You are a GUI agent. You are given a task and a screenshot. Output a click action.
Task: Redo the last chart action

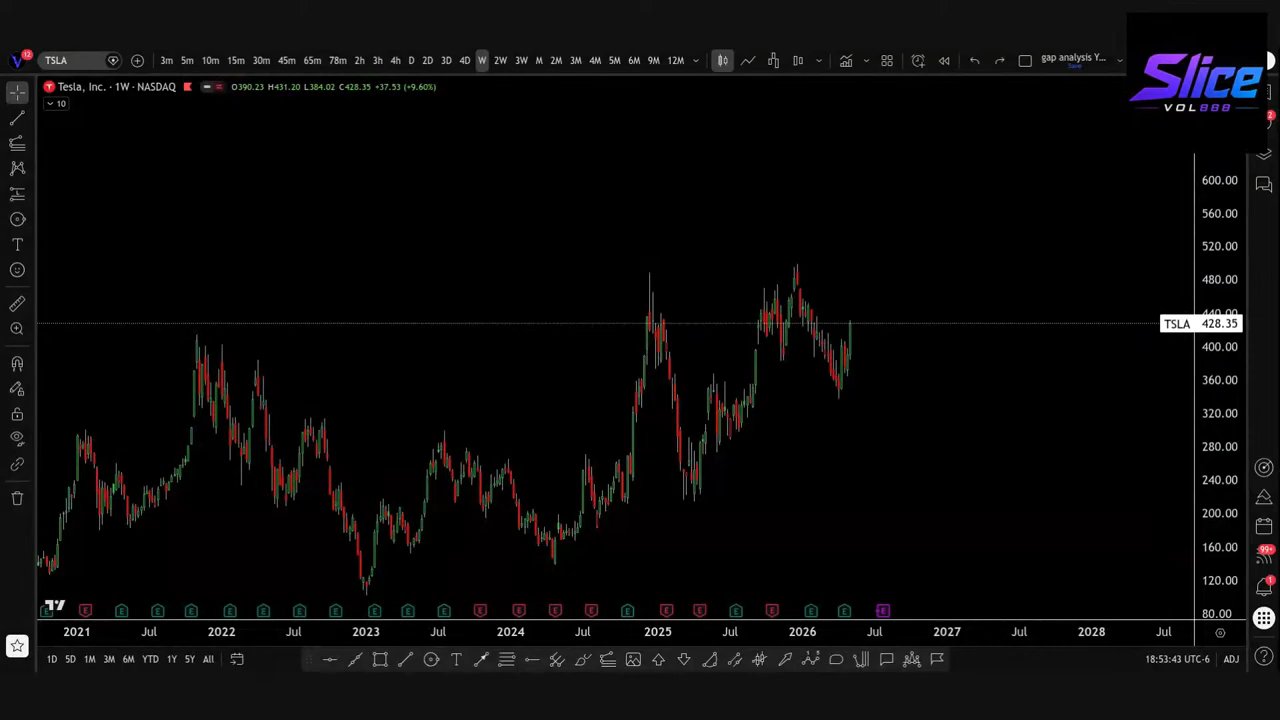coord(1000,61)
